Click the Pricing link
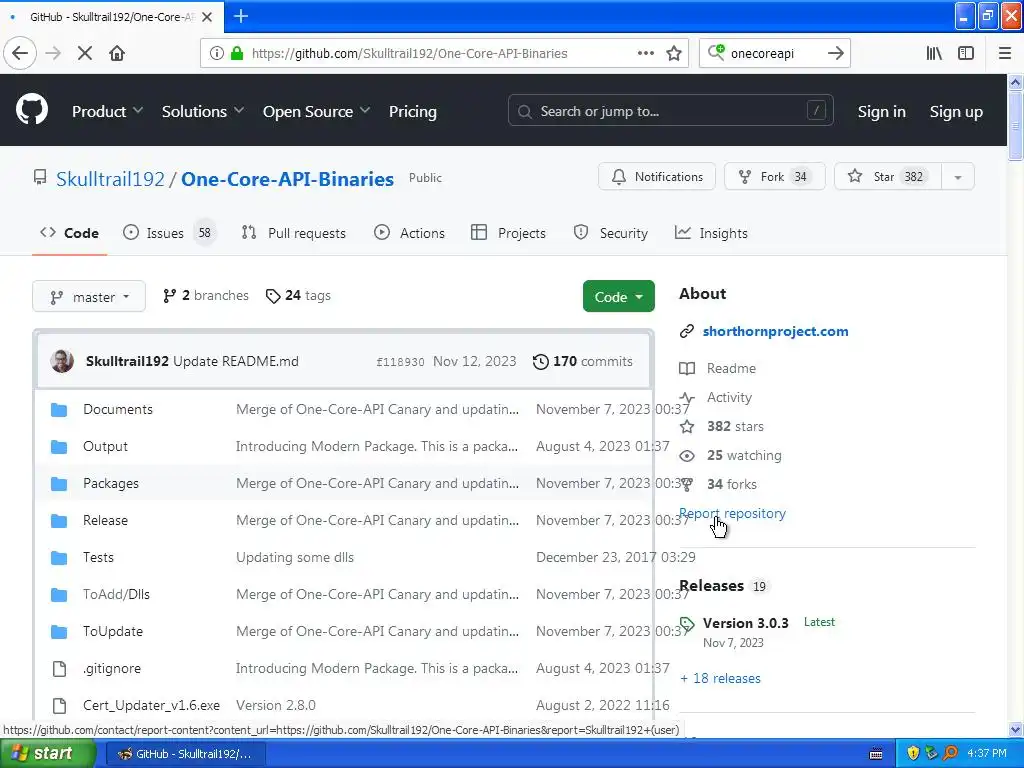 (413, 112)
